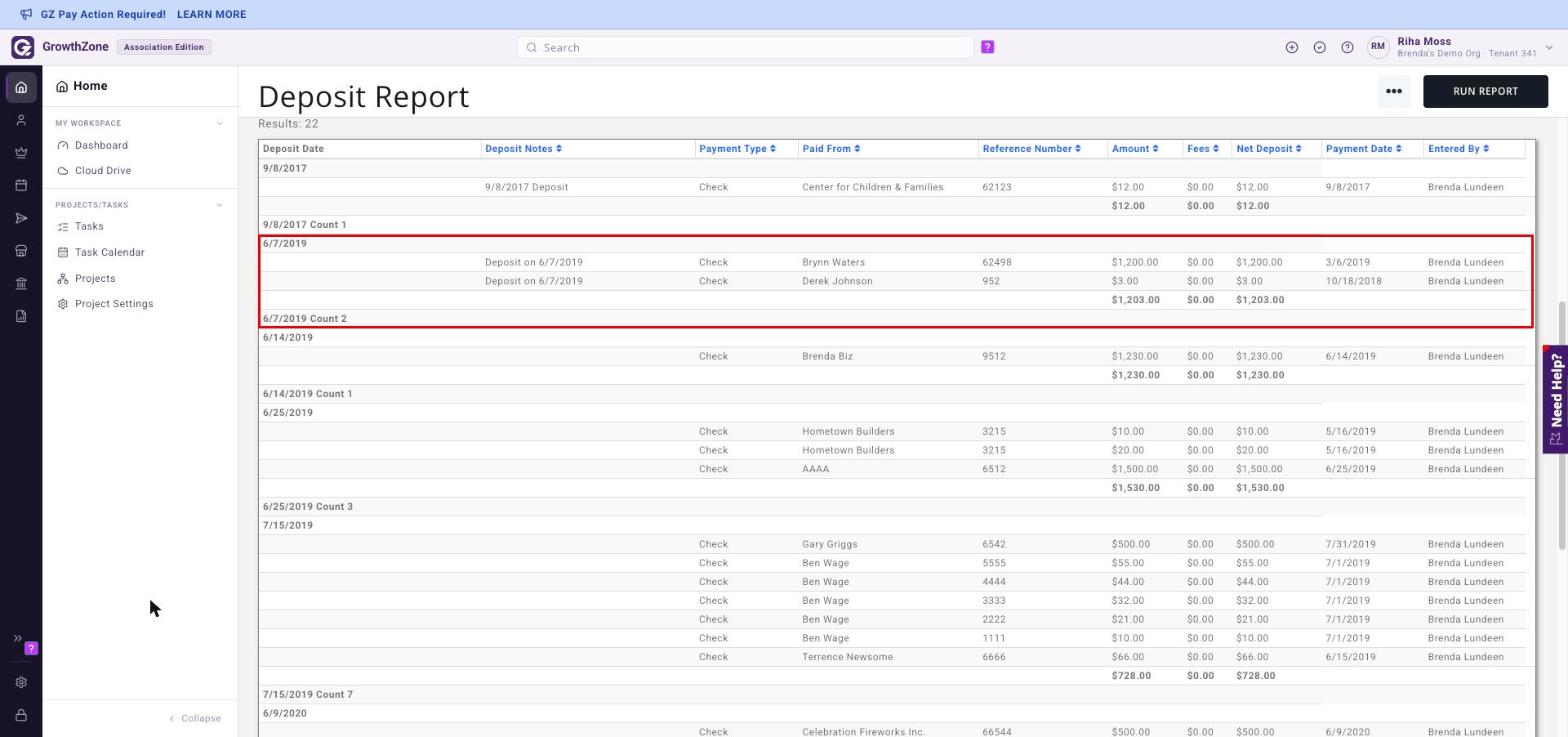1568x737 pixels.
Task: Click the Derek Johnson cell
Action: point(837,281)
